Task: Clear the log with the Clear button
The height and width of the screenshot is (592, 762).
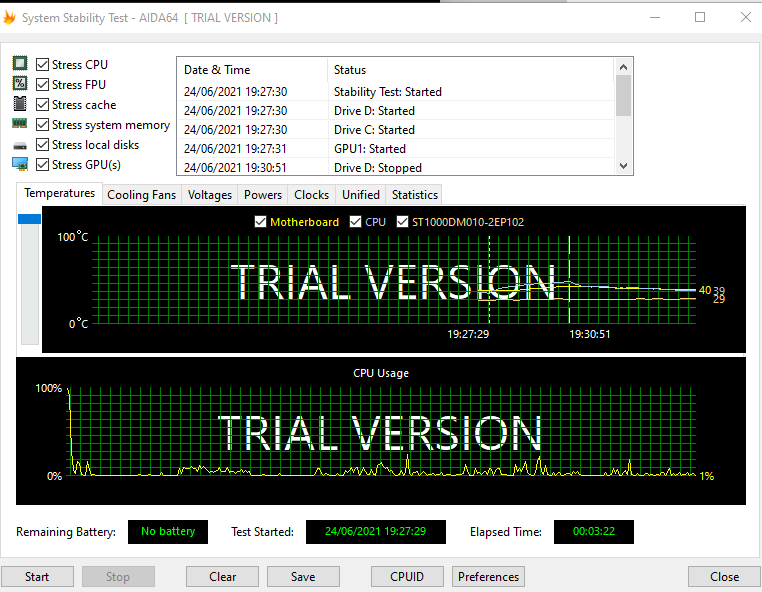Action: [223, 576]
